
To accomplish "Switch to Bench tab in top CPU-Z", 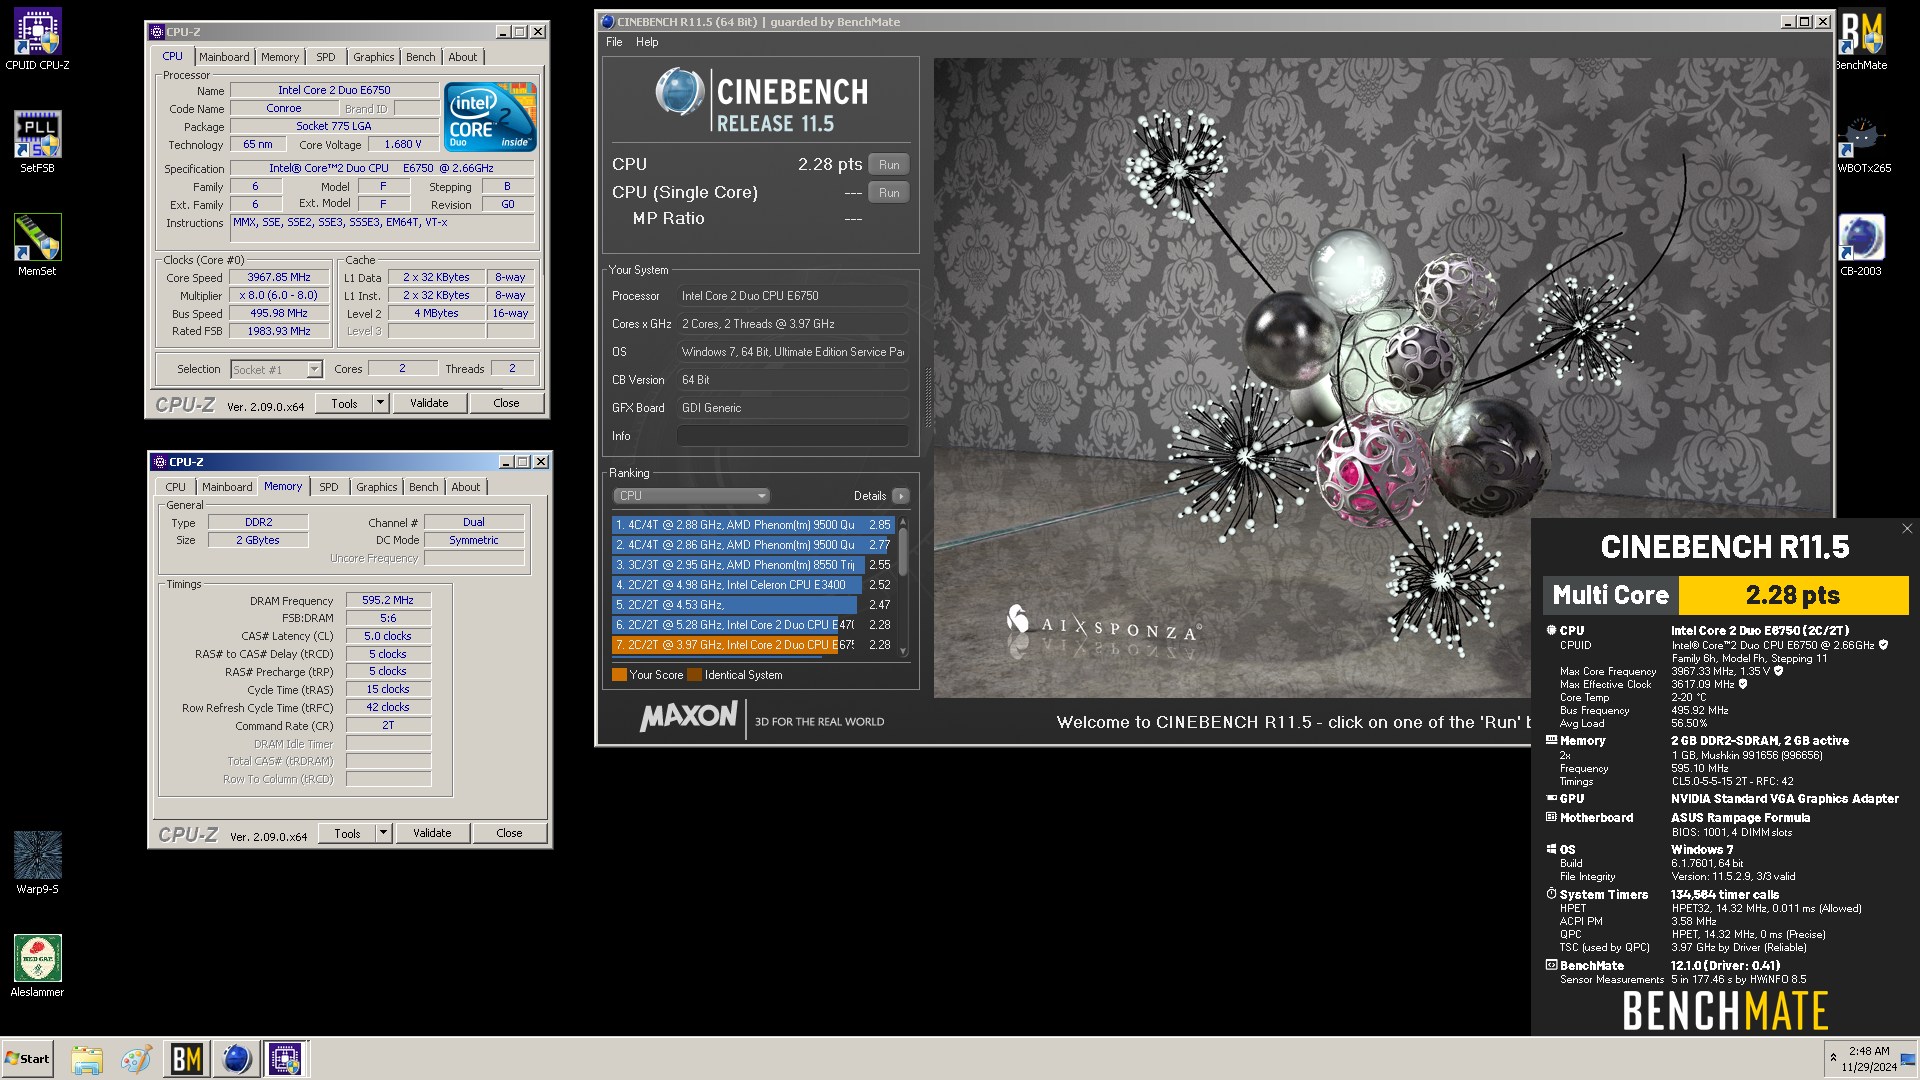I will pos(421,57).
